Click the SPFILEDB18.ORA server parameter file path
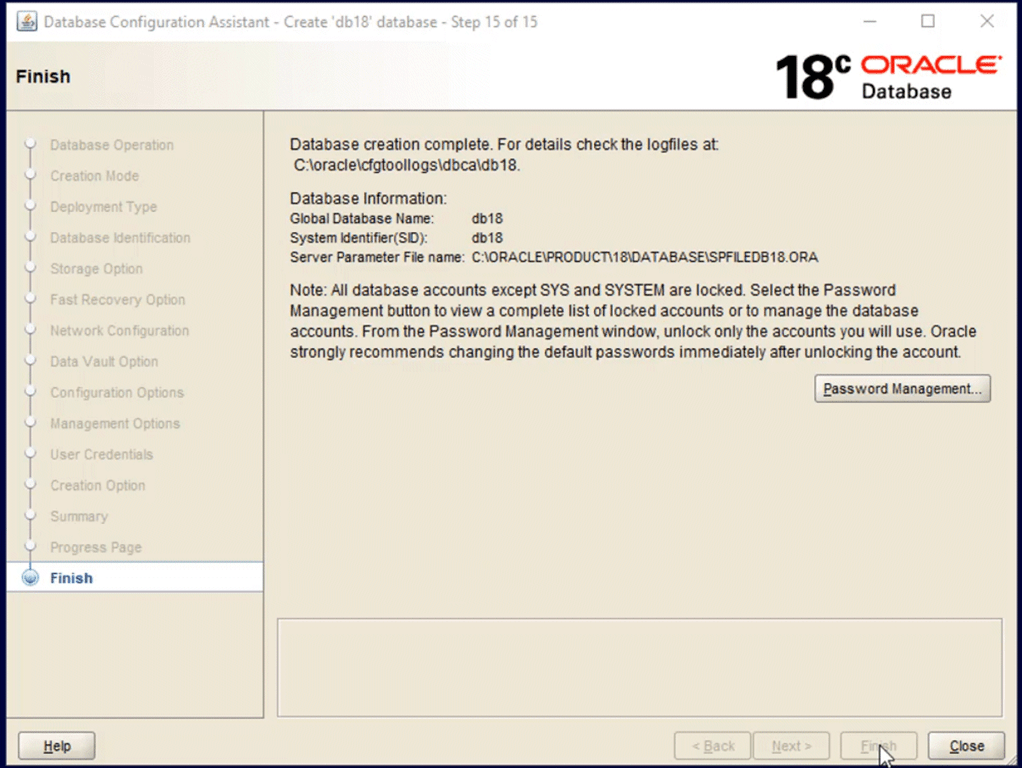 (645, 257)
